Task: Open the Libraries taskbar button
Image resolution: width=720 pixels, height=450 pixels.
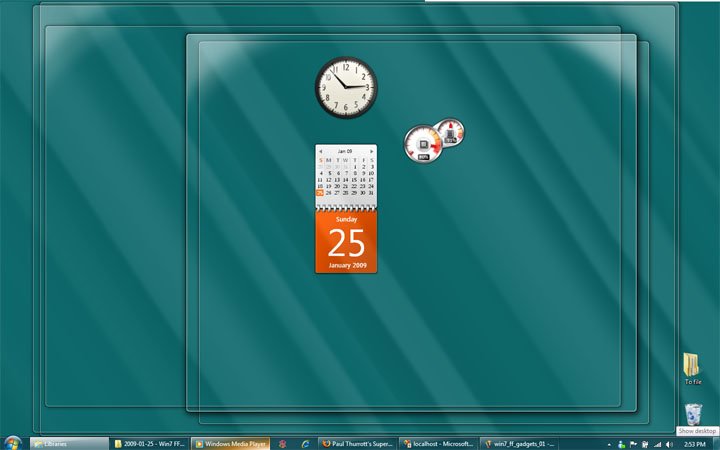Action: (x=69, y=444)
